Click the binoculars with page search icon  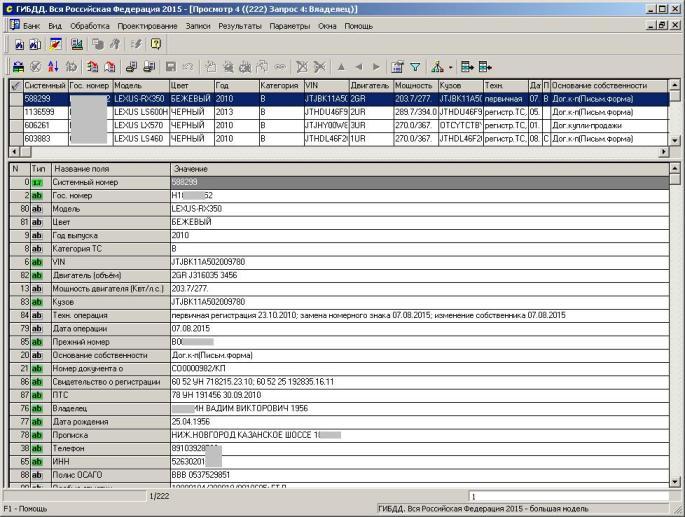click(x=35, y=44)
